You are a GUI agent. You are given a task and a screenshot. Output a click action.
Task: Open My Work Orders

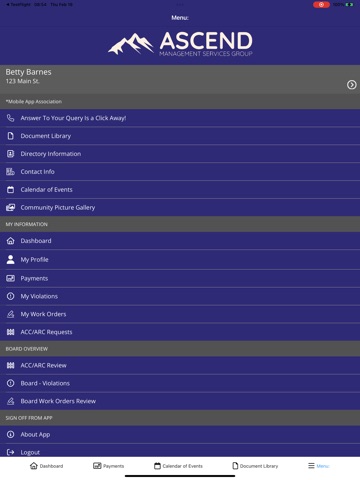[x=180, y=314]
